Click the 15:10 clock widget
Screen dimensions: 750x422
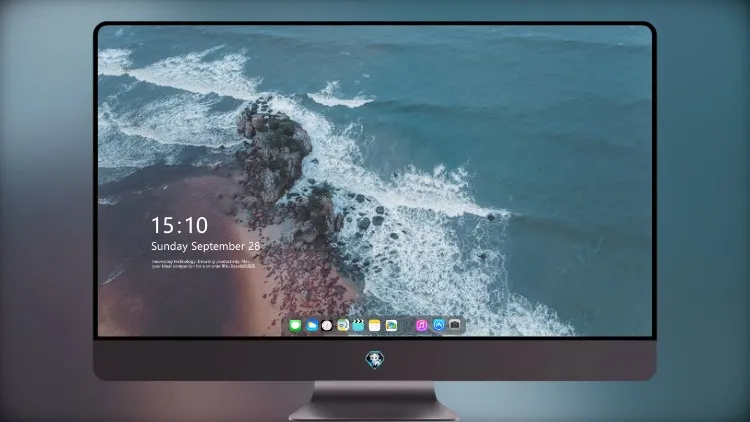coord(179,225)
